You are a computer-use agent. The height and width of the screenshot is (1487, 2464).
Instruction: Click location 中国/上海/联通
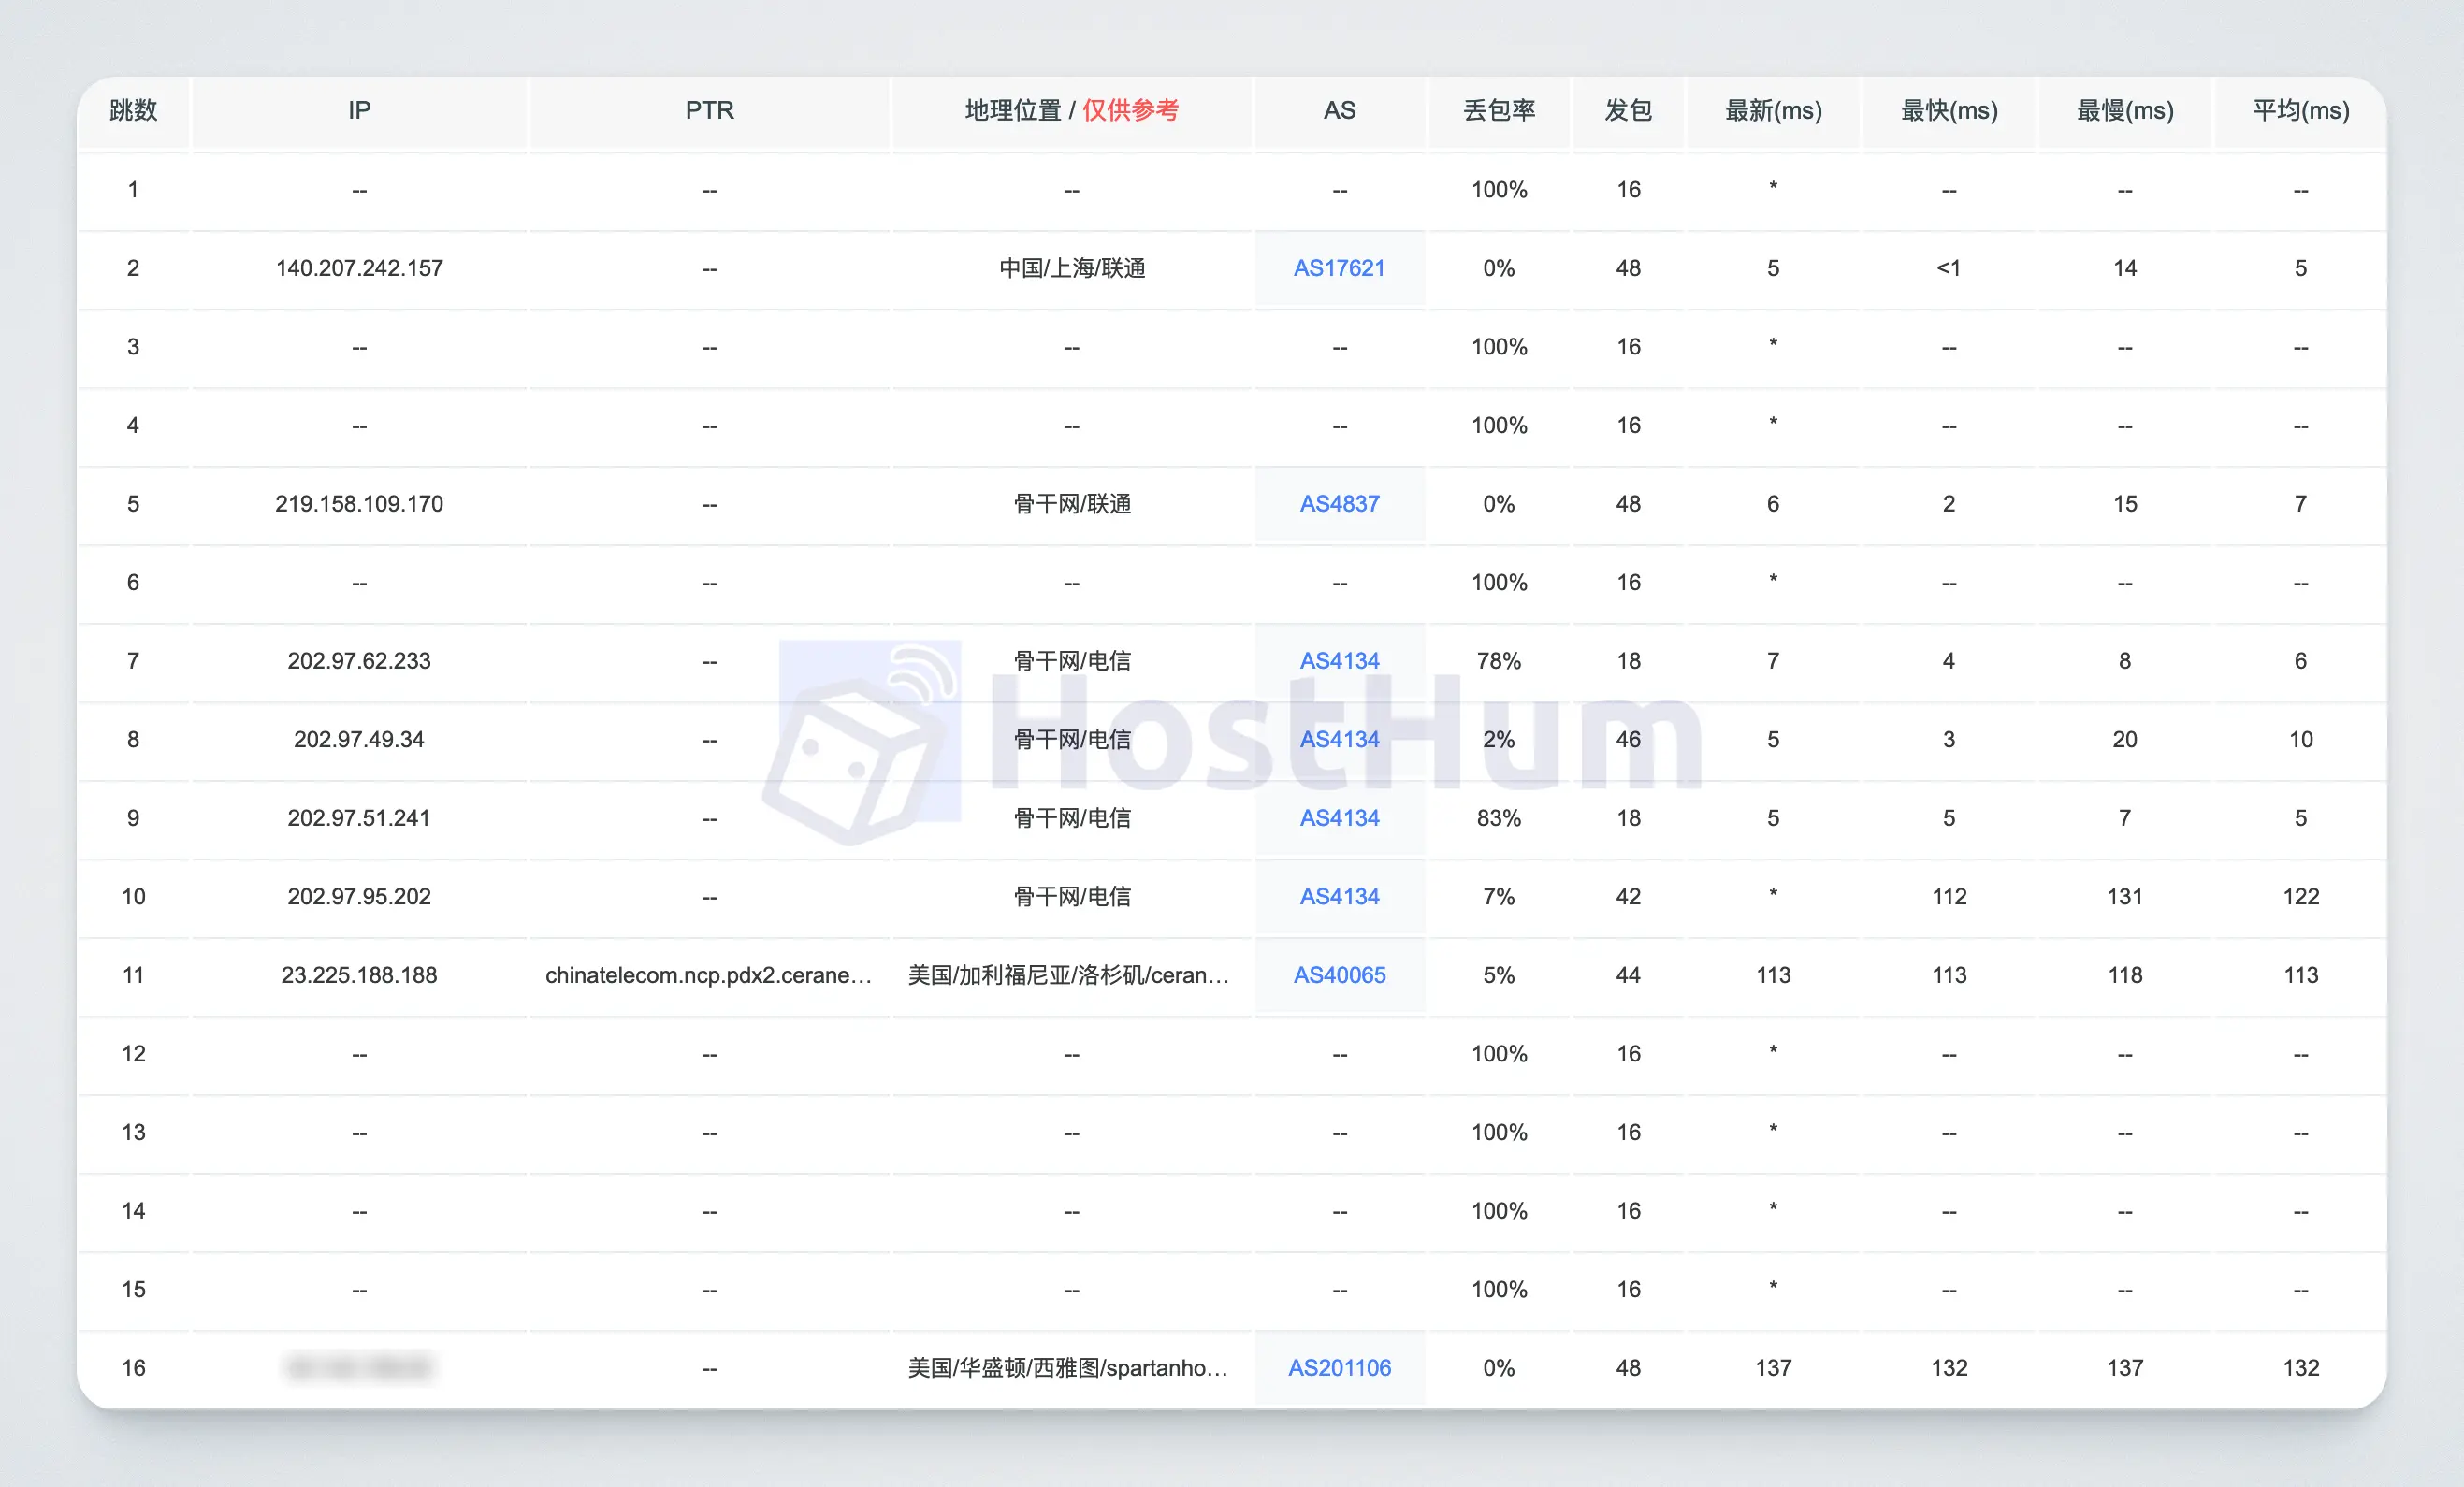(1072, 268)
